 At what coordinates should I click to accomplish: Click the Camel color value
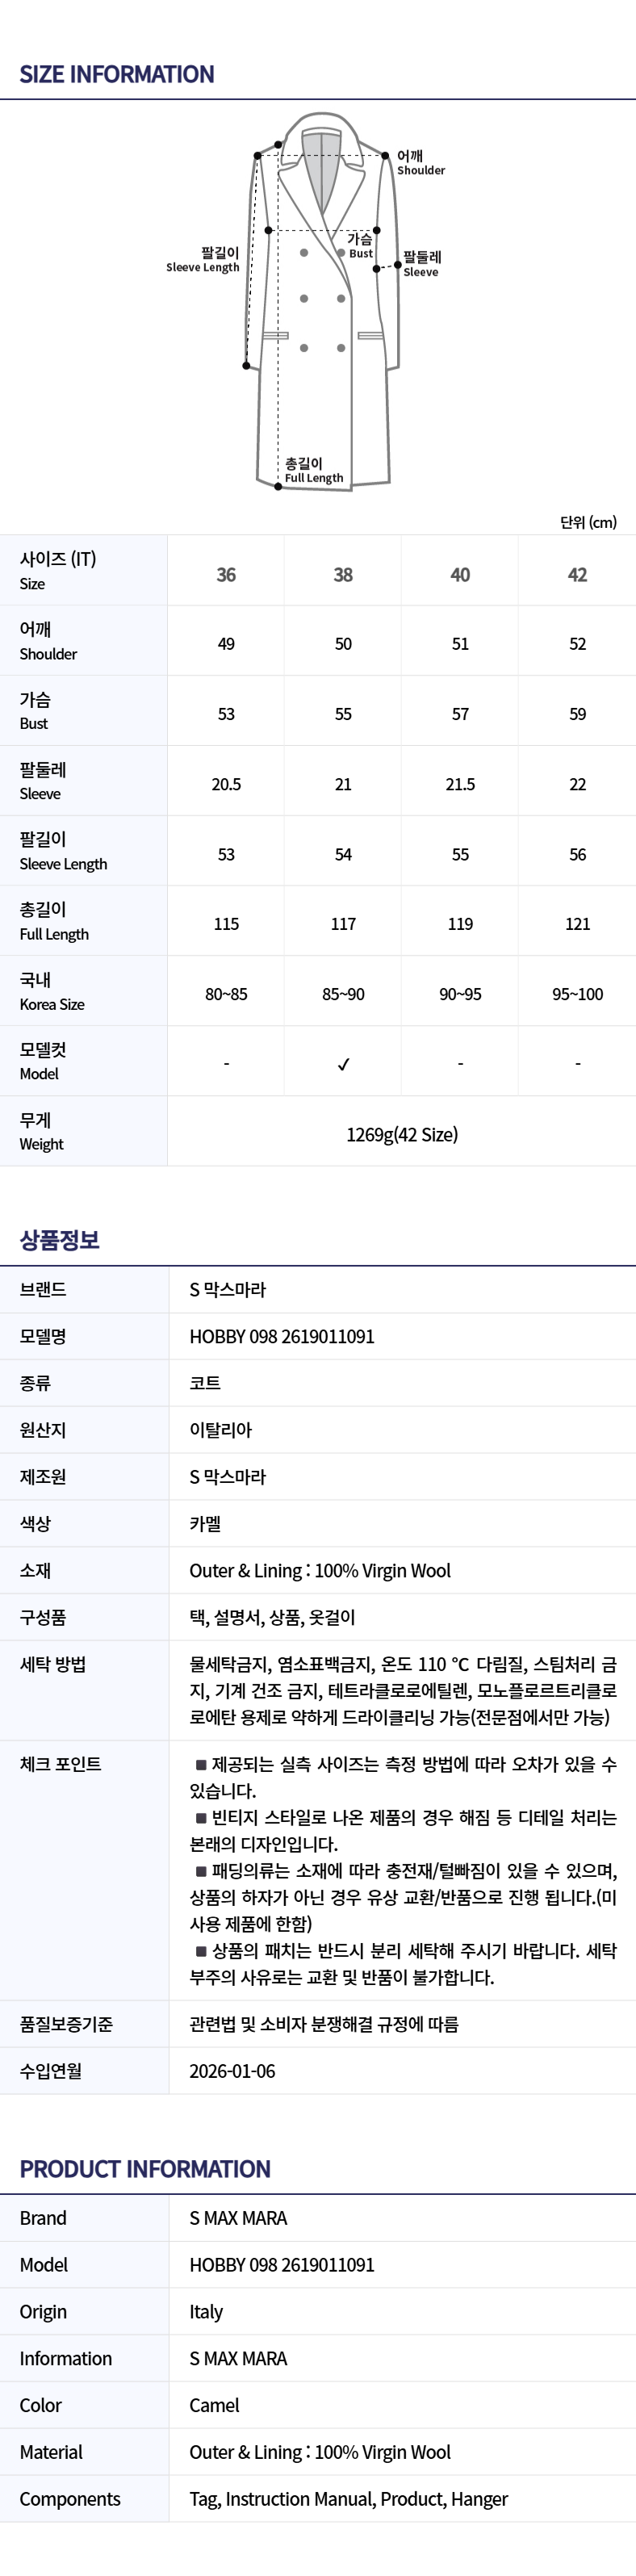pyautogui.click(x=214, y=2405)
